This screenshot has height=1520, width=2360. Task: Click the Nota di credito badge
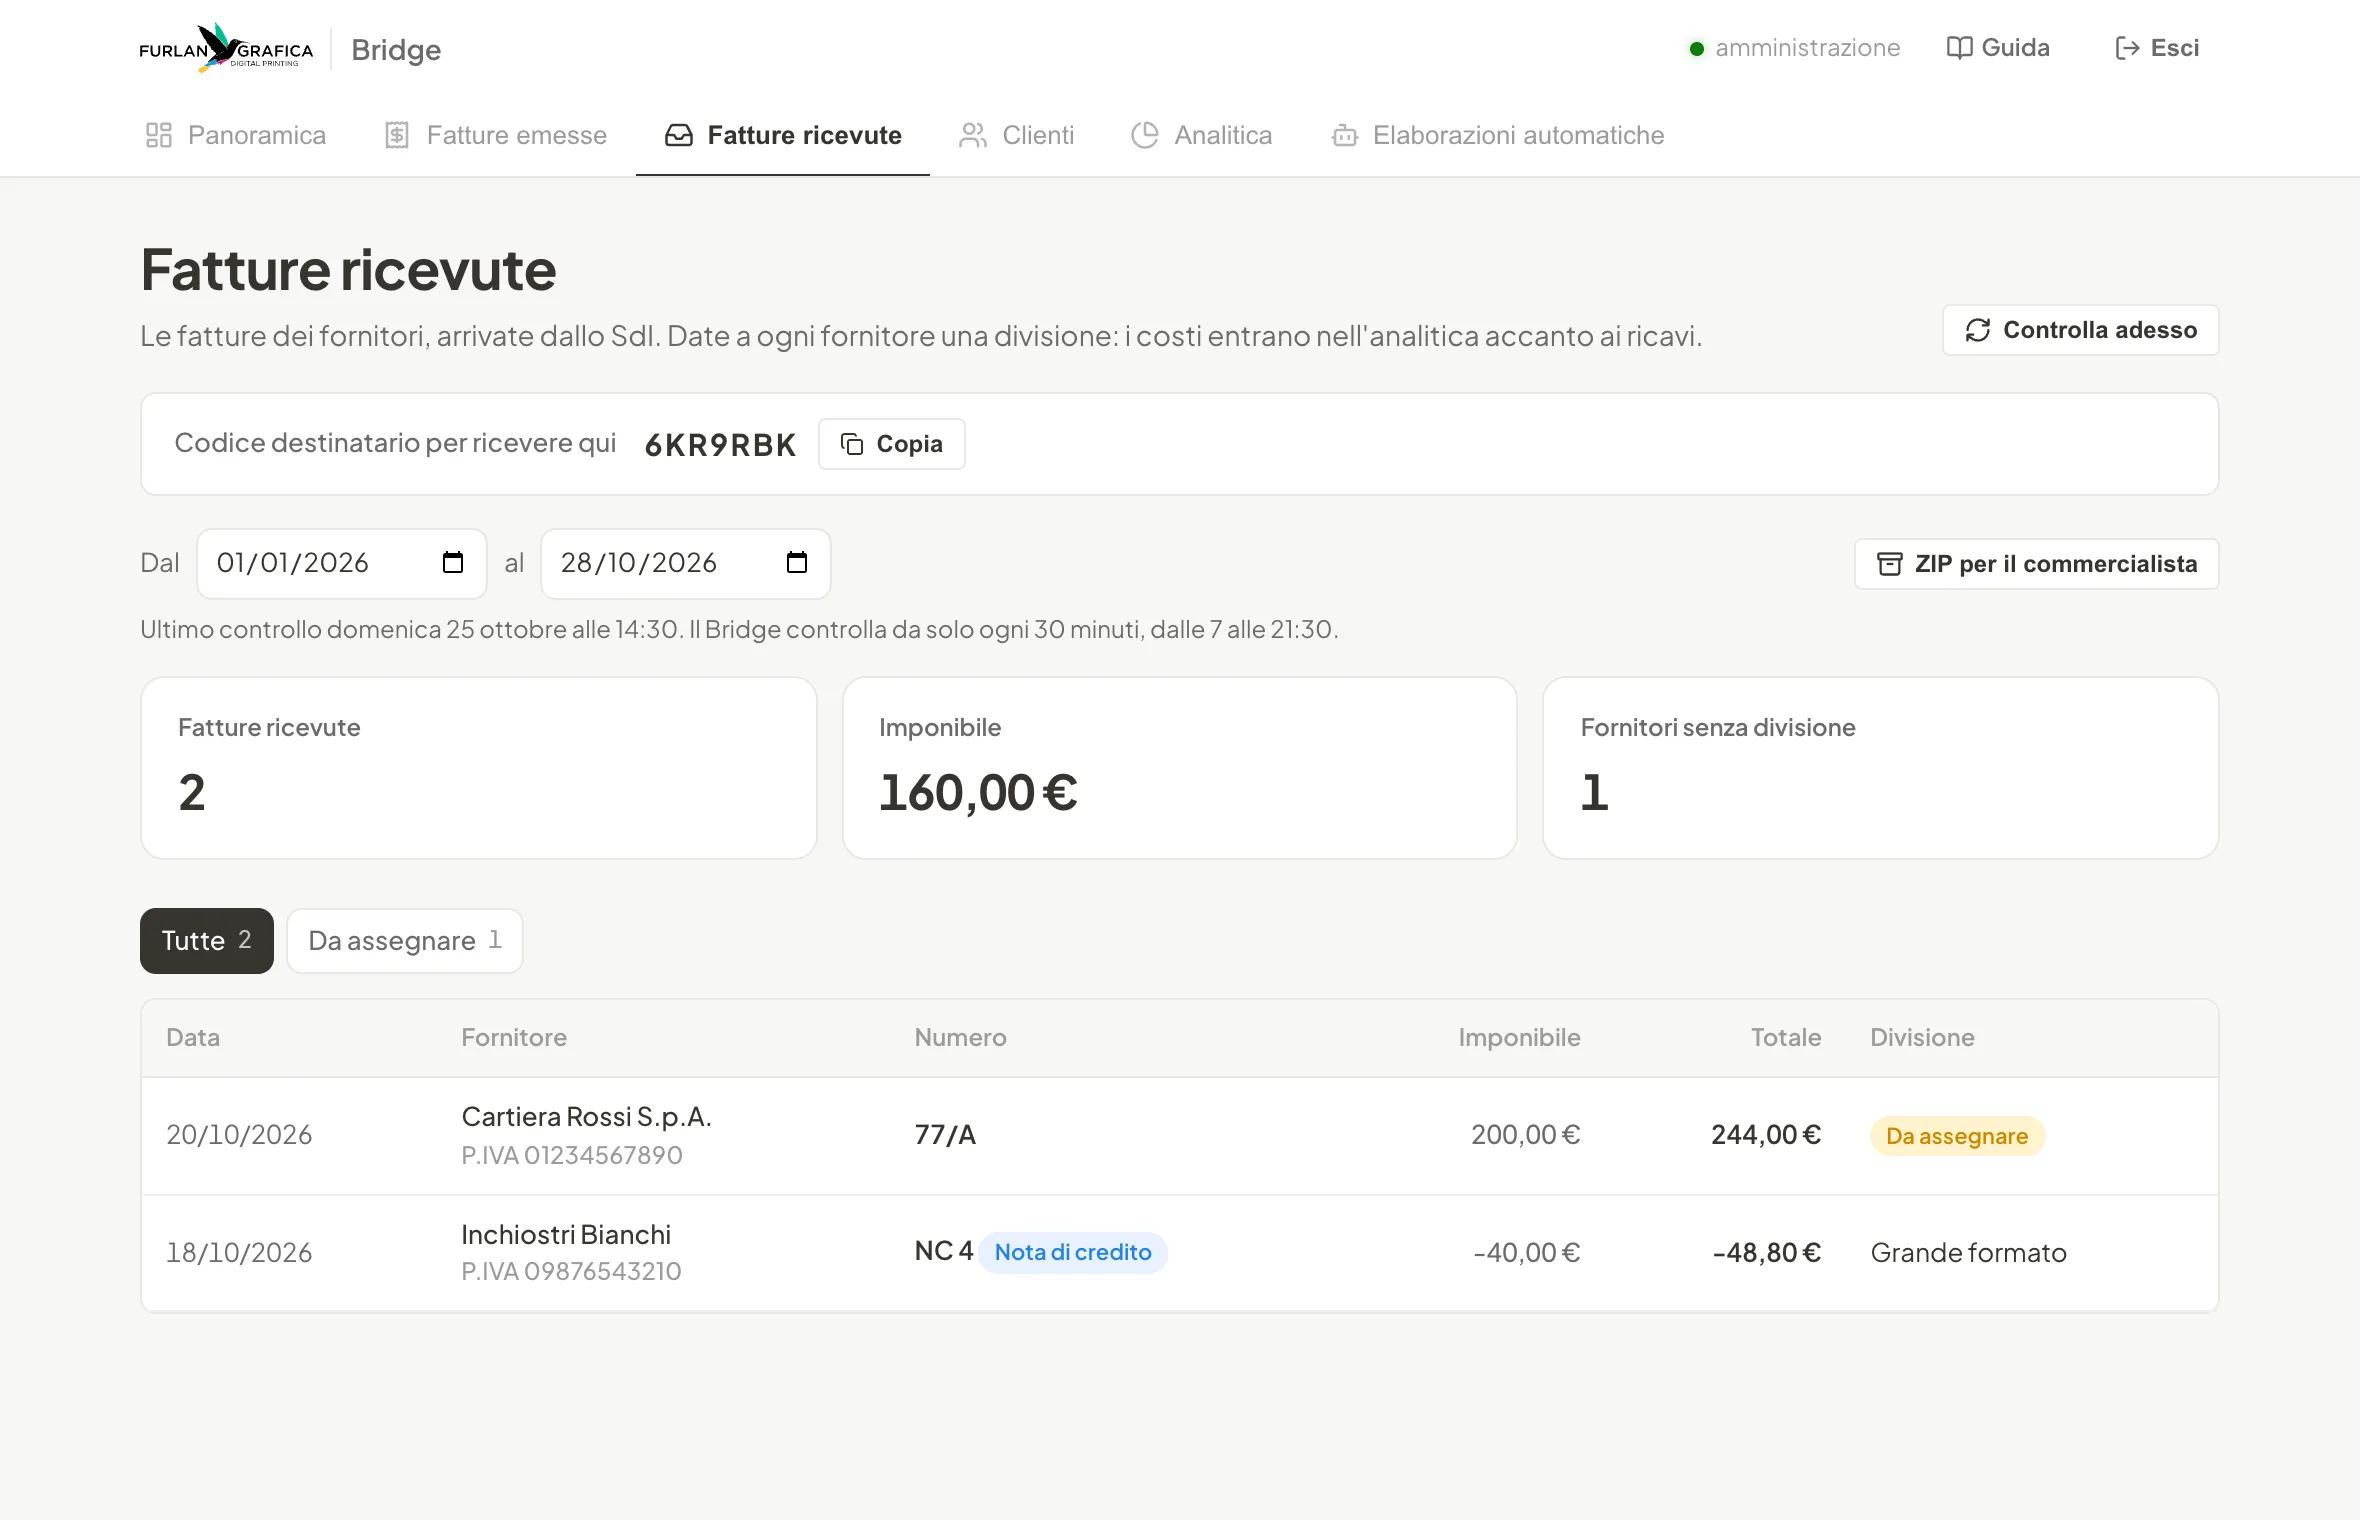[1073, 1253]
